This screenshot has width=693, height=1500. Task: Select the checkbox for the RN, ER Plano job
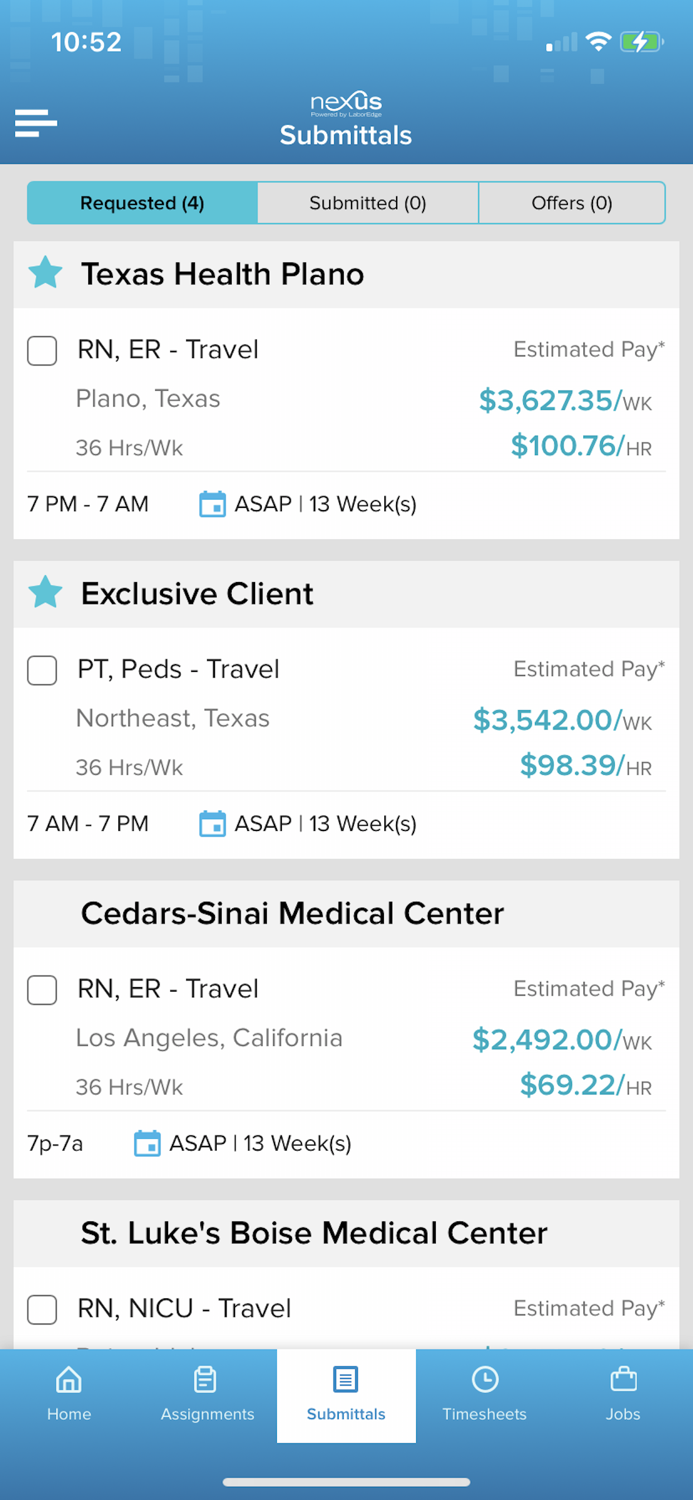pyautogui.click(x=41, y=351)
